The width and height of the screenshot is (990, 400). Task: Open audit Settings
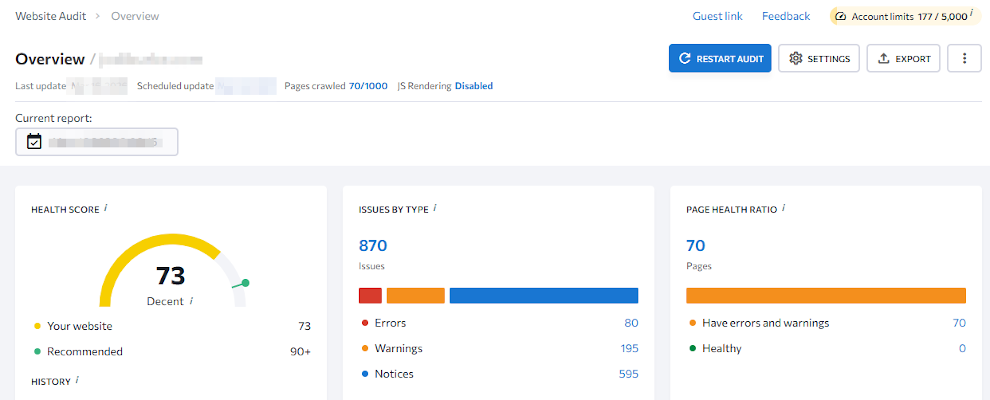[819, 59]
